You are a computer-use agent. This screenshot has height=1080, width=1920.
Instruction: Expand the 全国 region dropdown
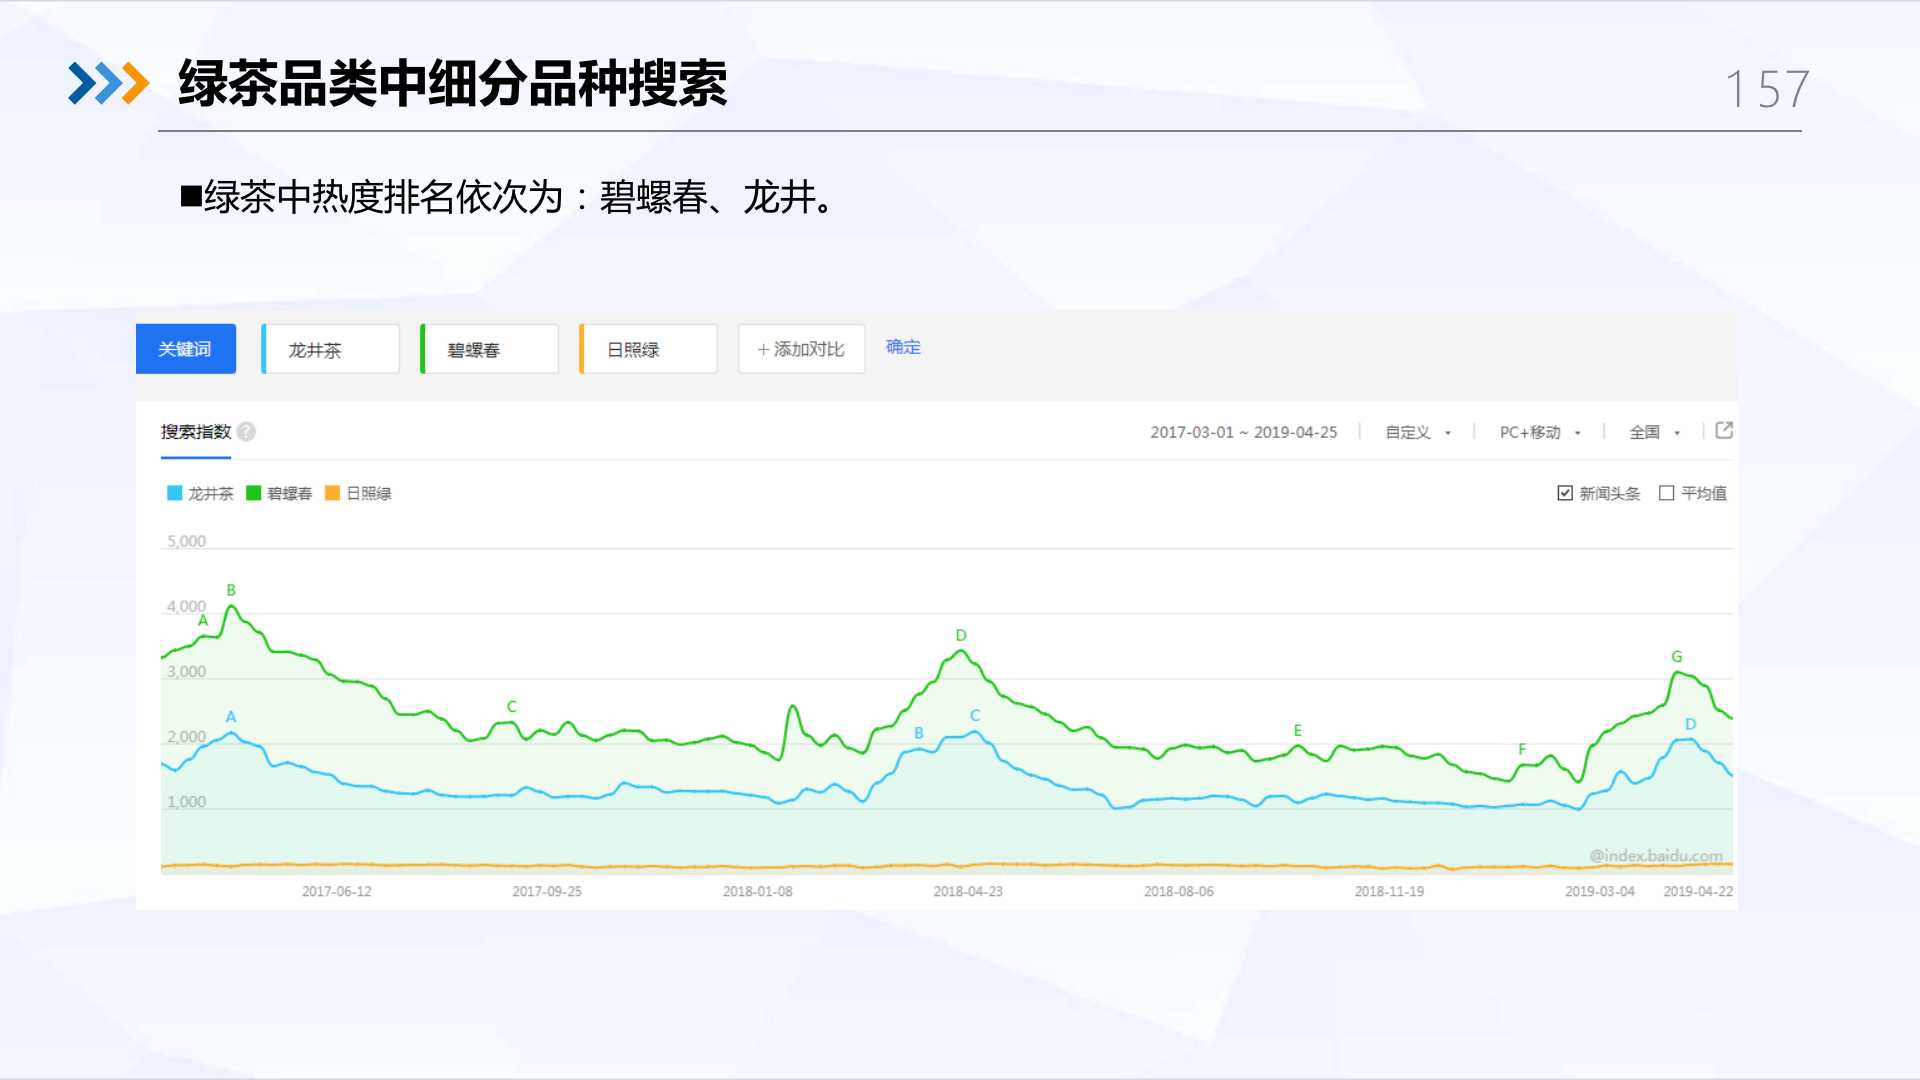click(1655, 432)
